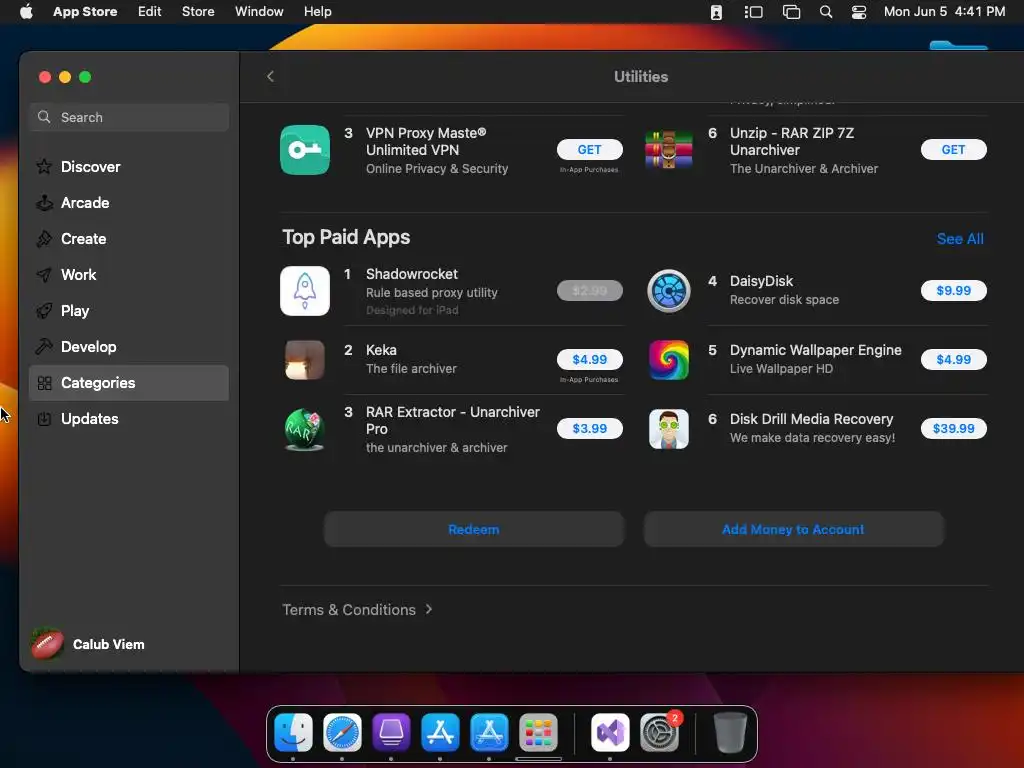Open Spotlight search in menu bar
Image resolution: width=1024 pixels, height=768 pixels.
click(x=826, y=12)
